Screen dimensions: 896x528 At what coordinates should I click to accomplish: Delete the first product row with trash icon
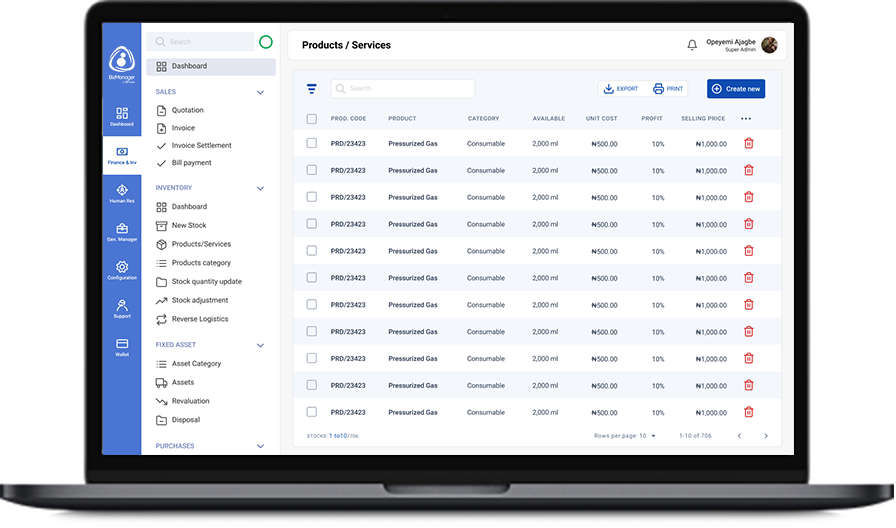click(x=749, y=144)
